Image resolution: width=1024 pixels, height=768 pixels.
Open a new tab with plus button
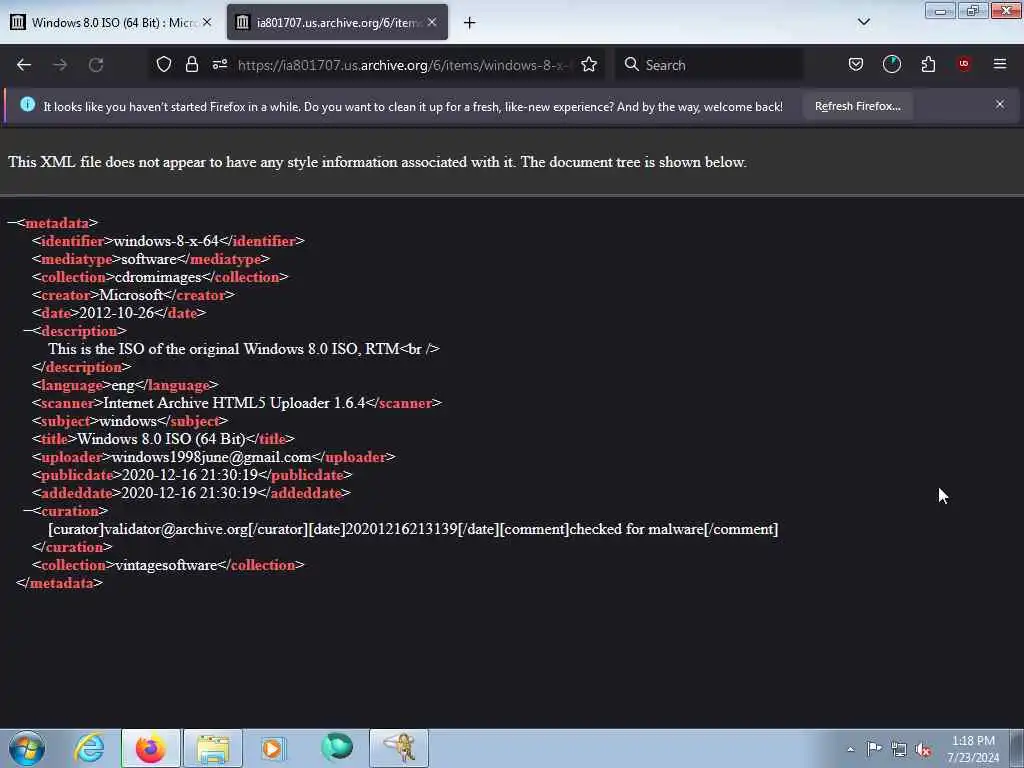click(x=469, y=23)
